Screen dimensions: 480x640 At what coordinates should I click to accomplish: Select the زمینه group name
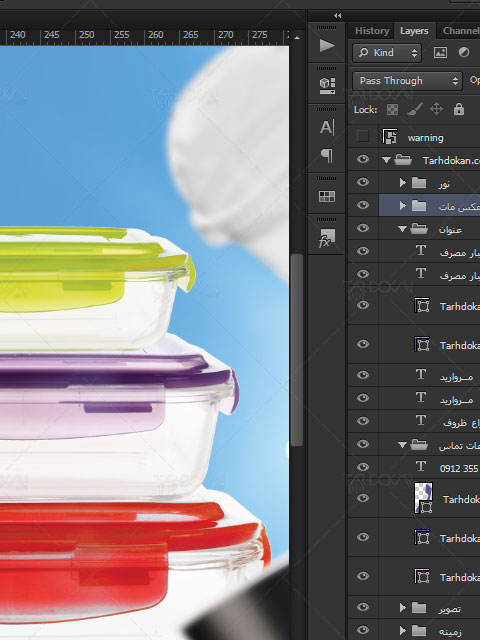coord(450,632)
